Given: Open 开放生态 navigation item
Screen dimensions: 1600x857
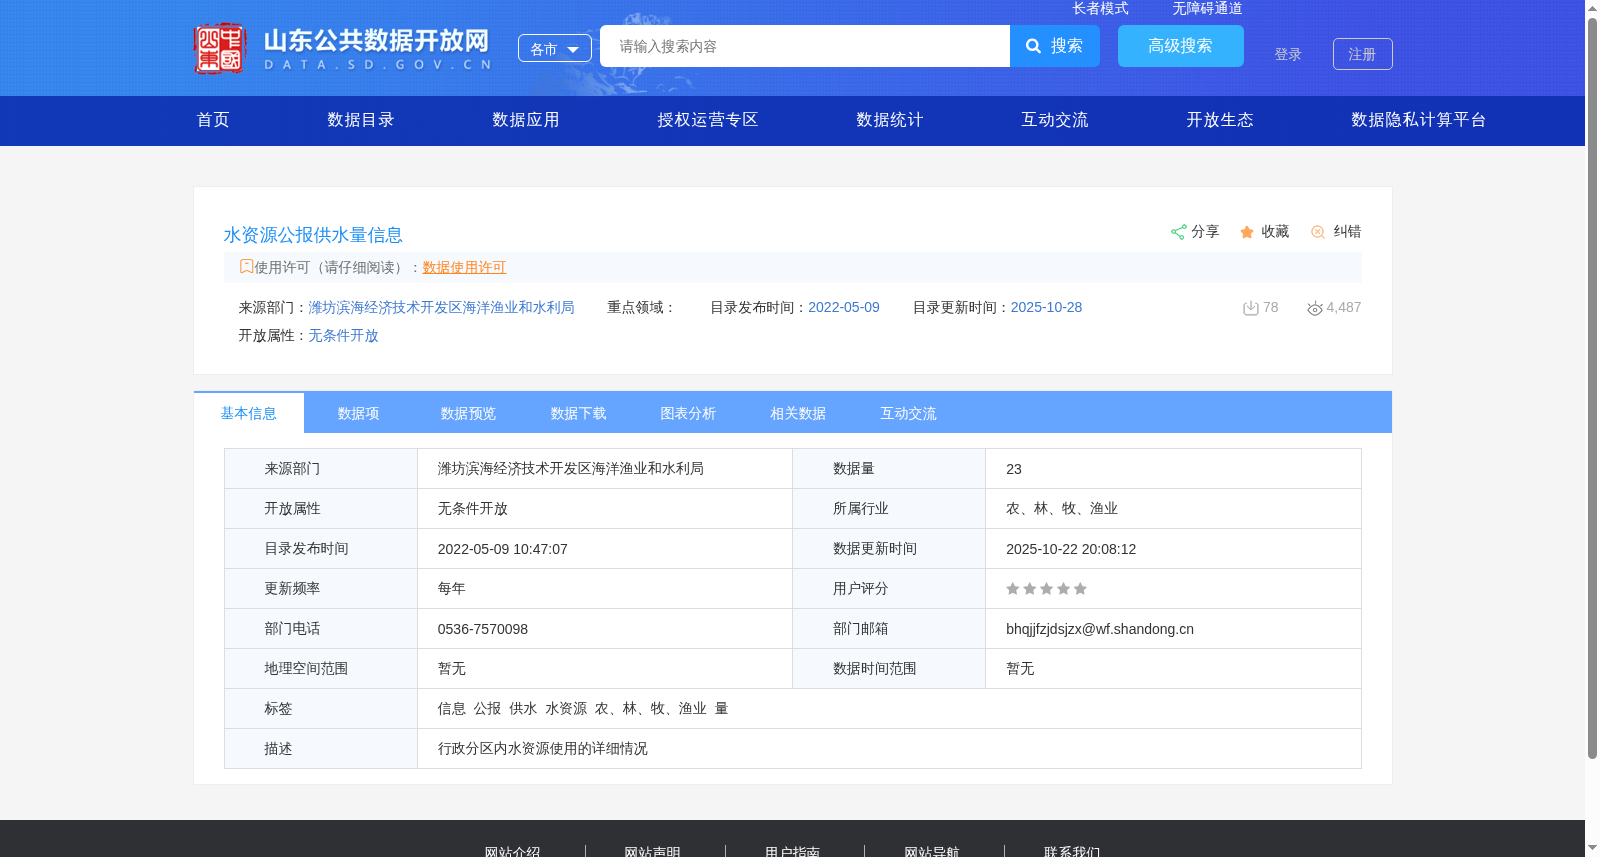Looking at the screenshot, I should pos(1220,120).
